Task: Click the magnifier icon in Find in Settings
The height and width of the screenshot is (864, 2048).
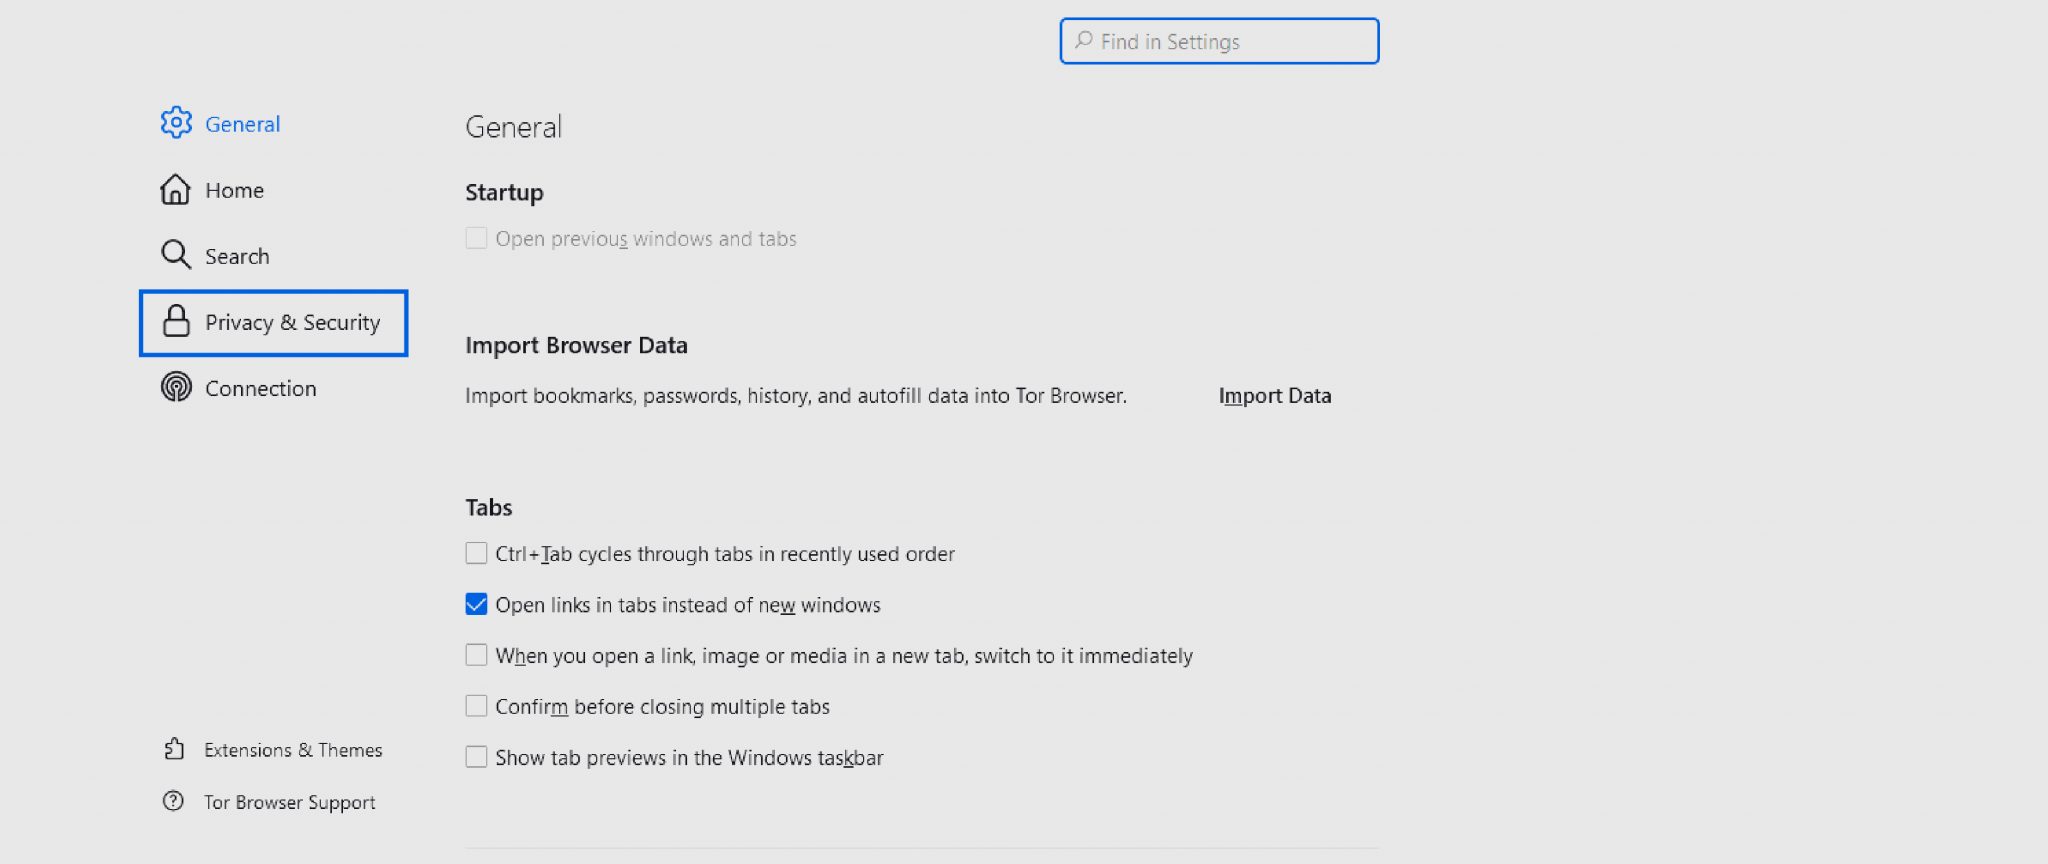Action: (x=1083, y=41)
